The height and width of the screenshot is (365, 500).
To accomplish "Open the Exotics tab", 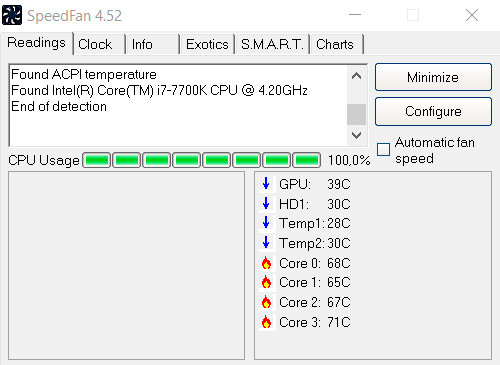I will 207,44.
